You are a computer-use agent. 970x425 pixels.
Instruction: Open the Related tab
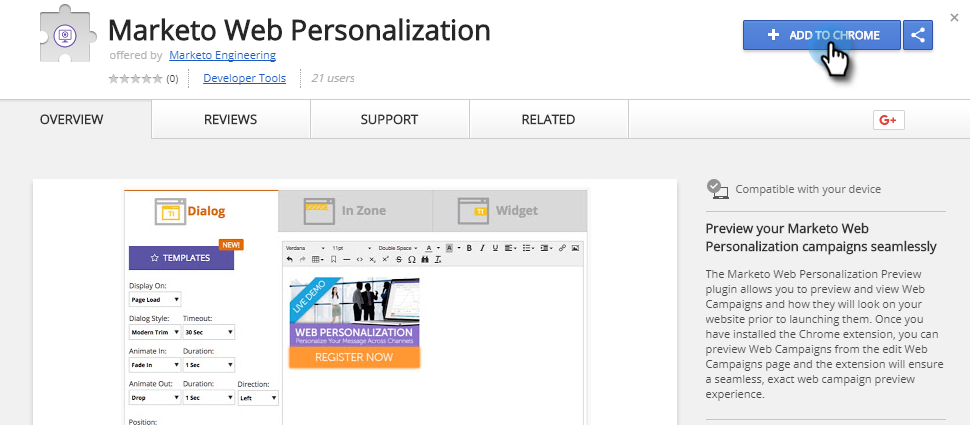549,119
